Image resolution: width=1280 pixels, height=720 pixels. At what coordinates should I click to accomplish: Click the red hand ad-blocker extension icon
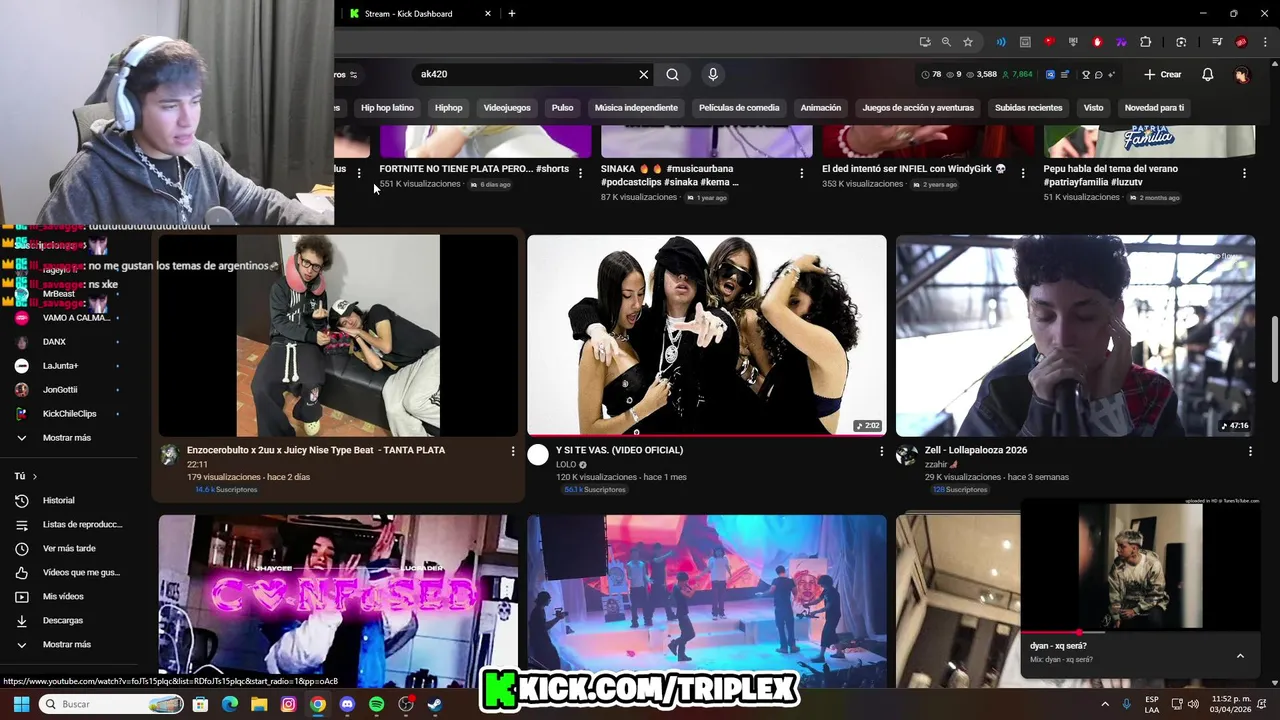point(1097,42)
